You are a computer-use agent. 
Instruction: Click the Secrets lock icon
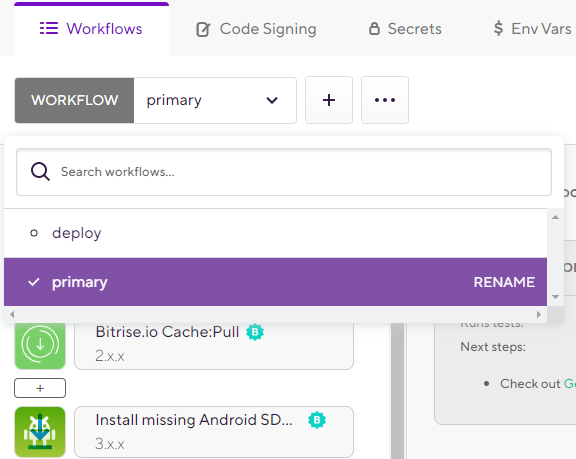(374, 28)
